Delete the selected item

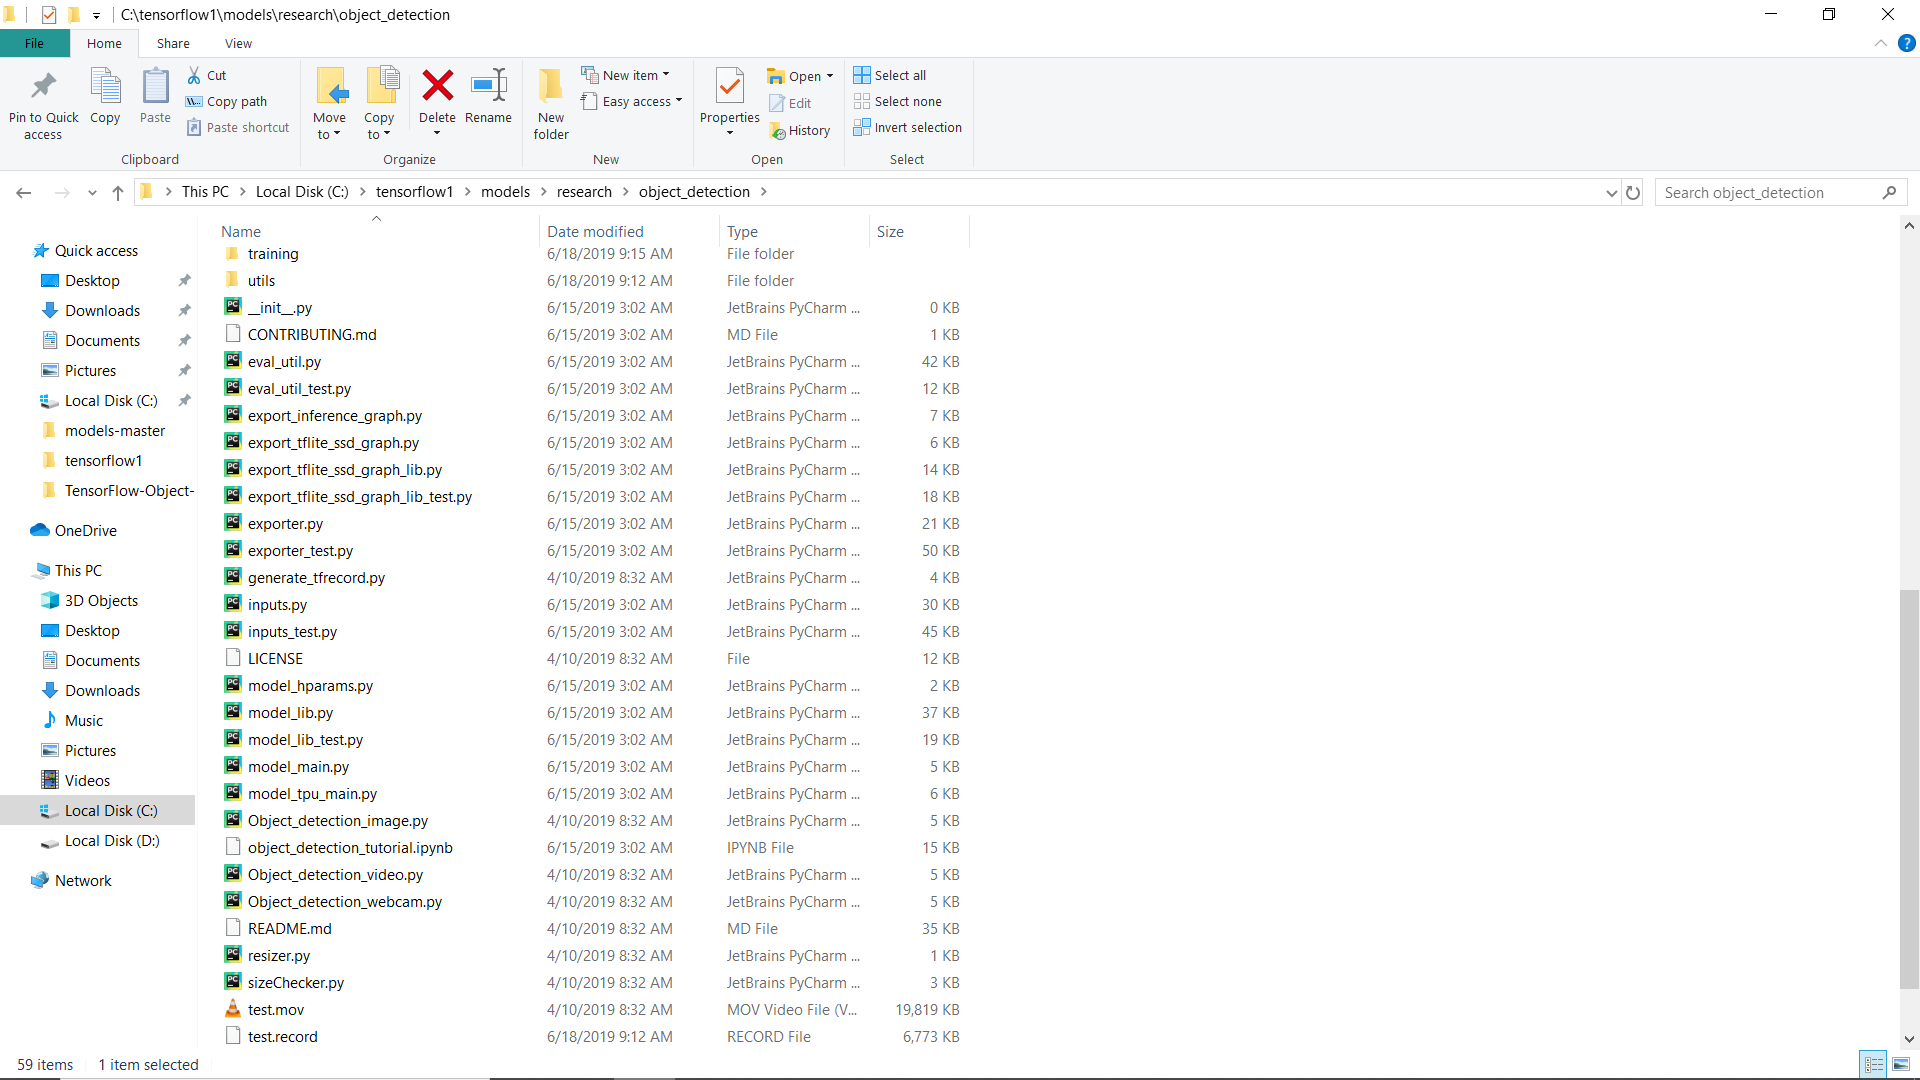coord(438,97)
